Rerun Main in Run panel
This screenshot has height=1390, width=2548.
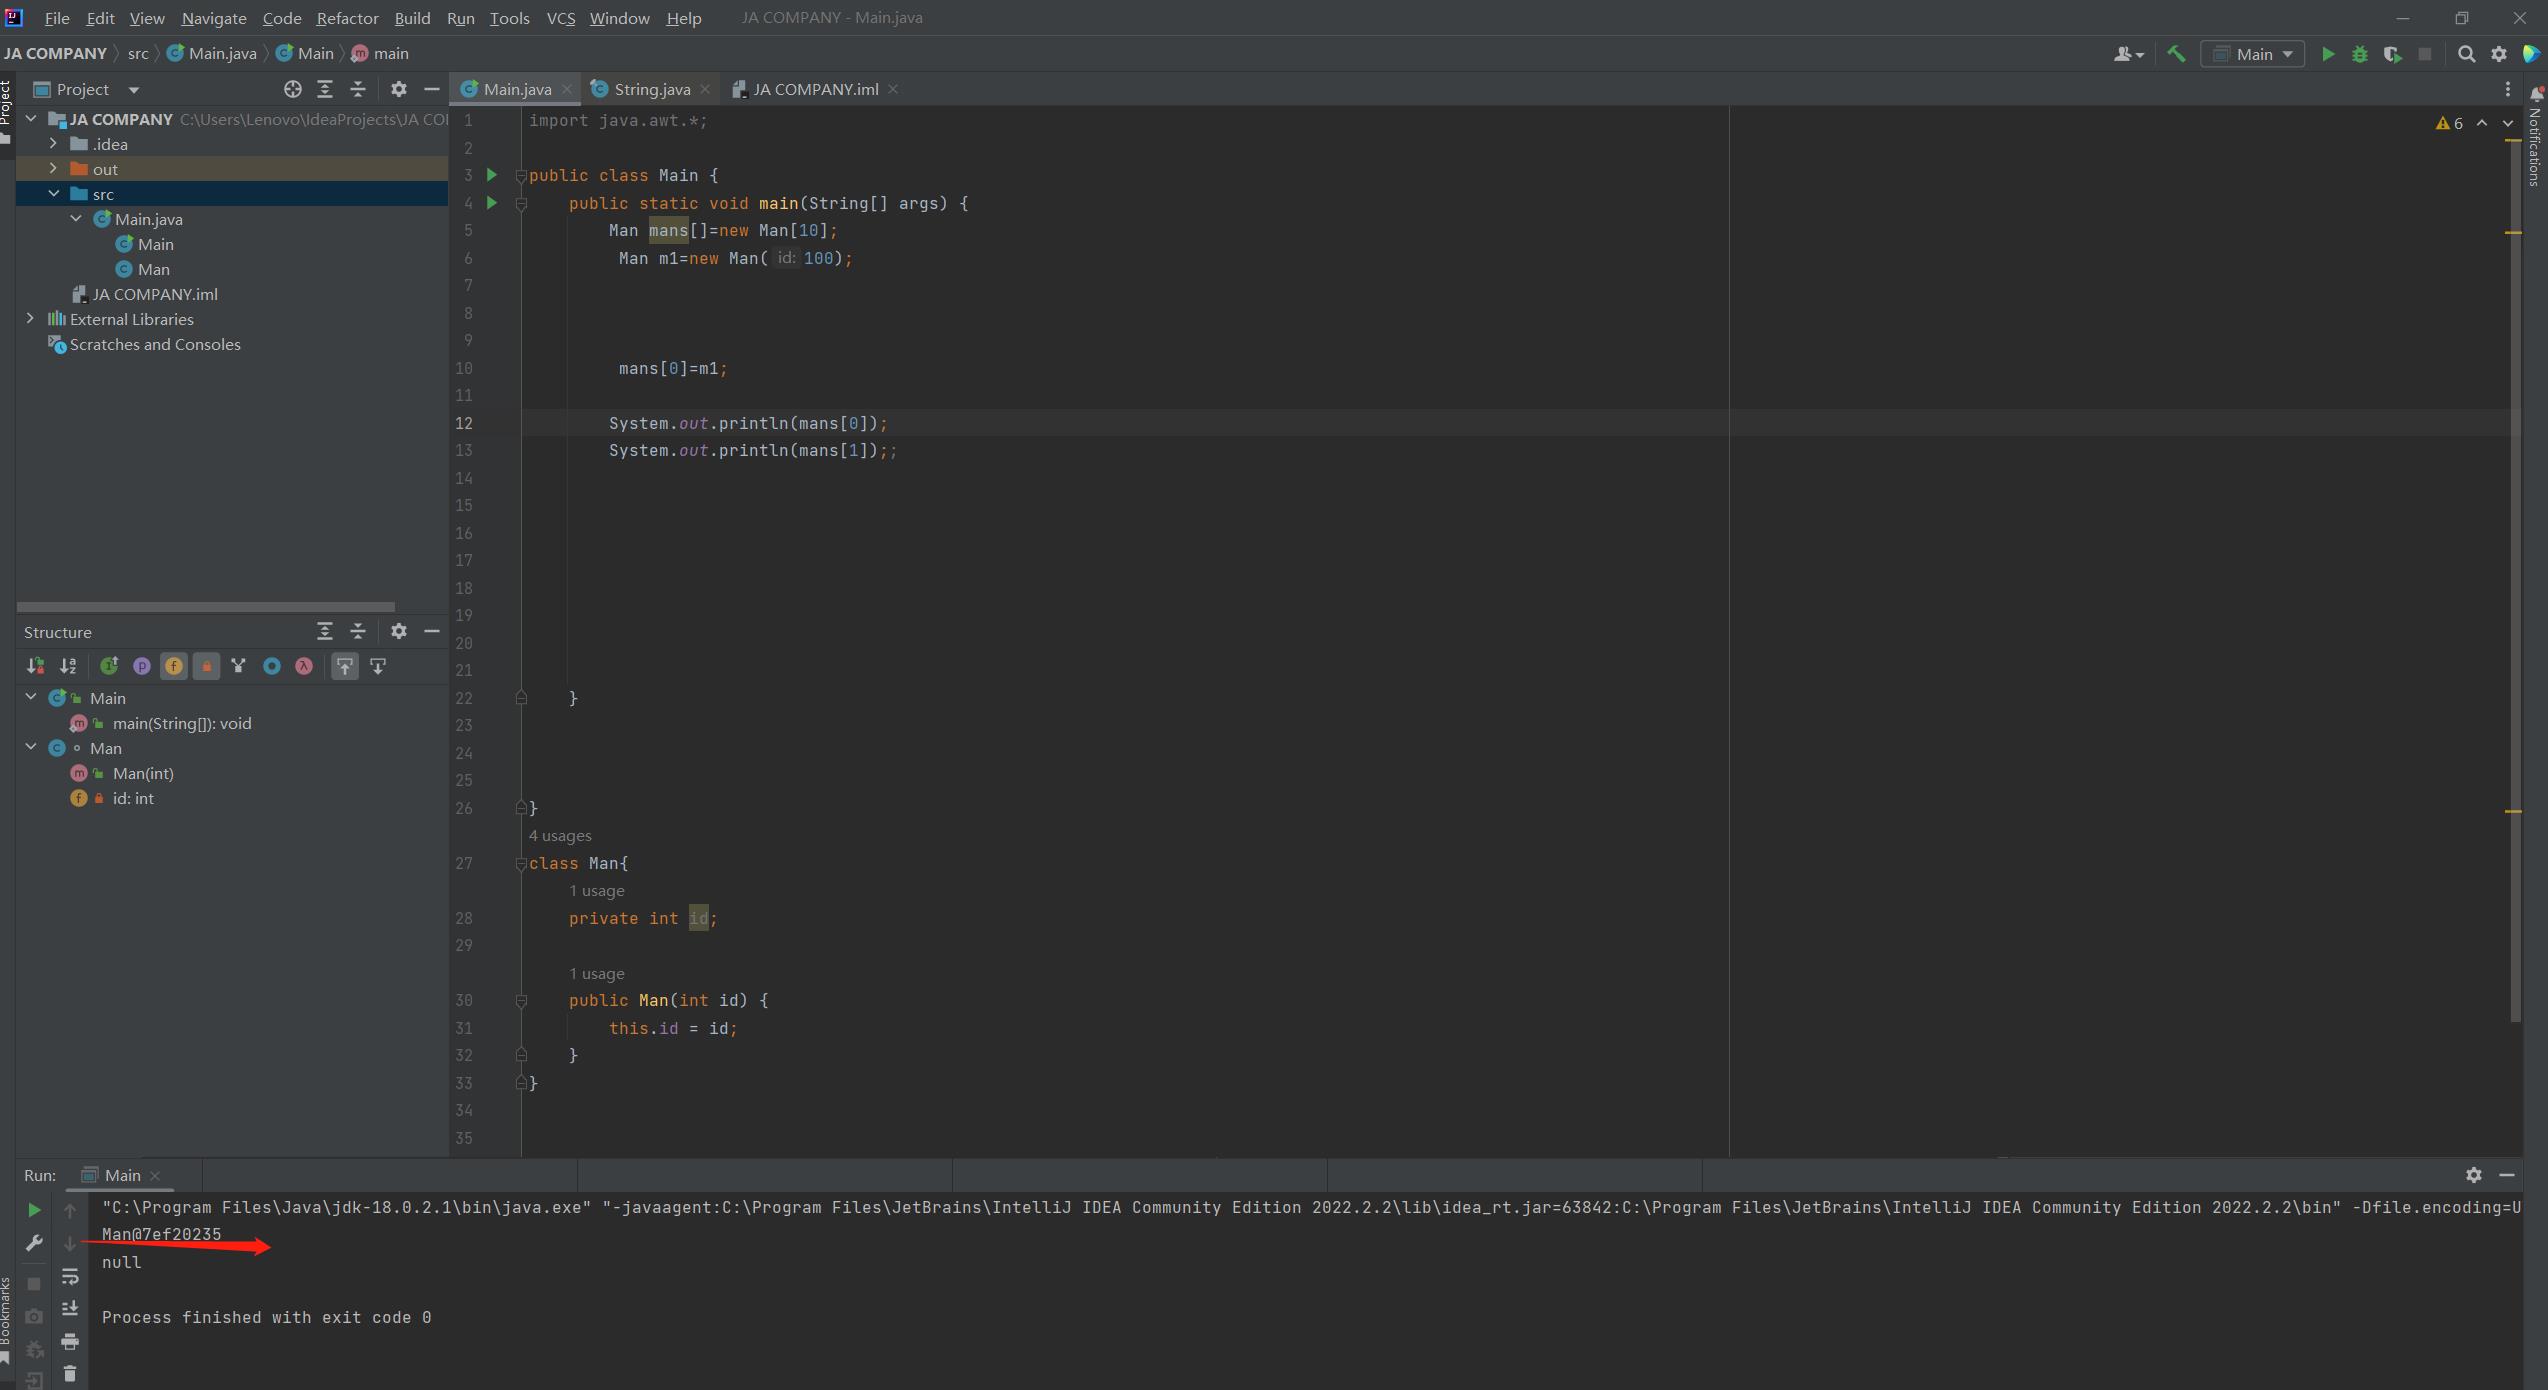point(34,1210)
